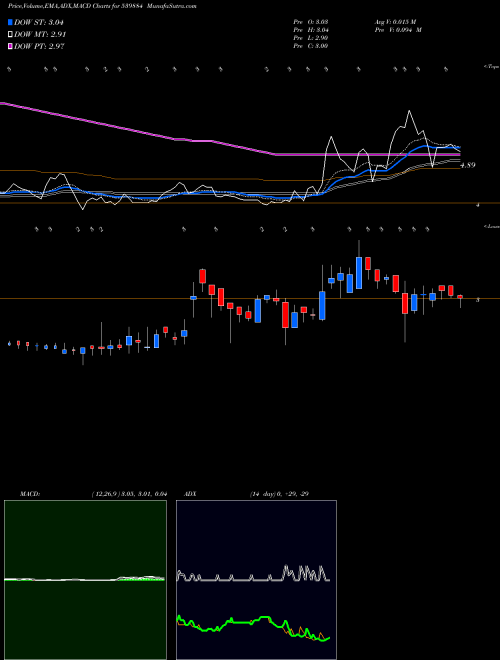Click inside the dark blue ADX panel
The image size is (500, 660).
(256, 580)
